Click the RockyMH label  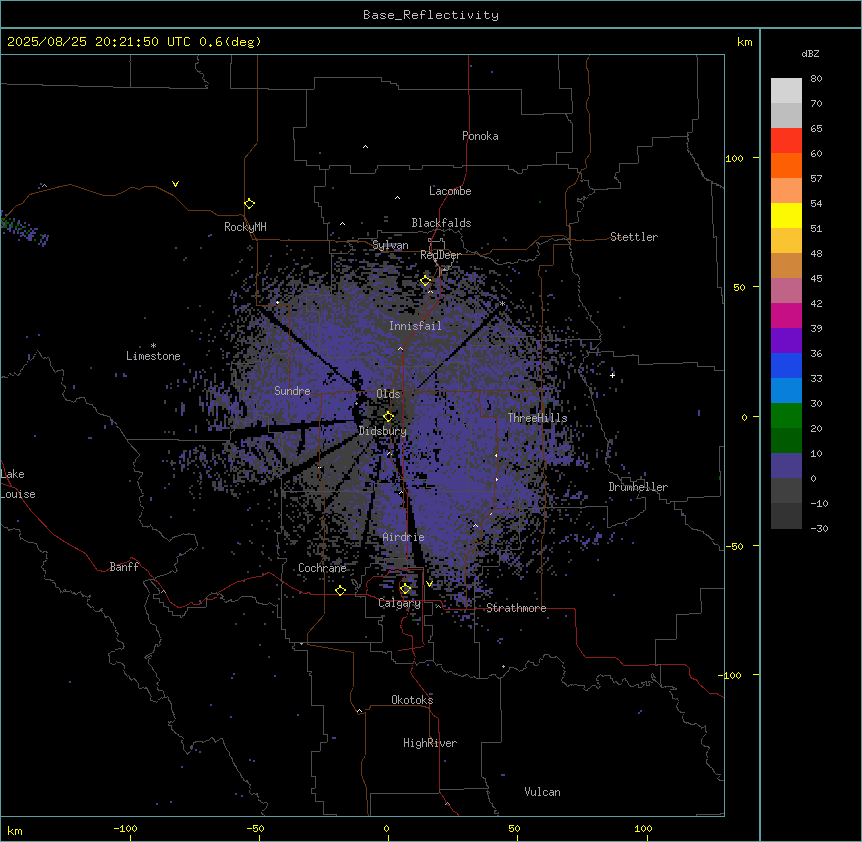click(245, 227)
